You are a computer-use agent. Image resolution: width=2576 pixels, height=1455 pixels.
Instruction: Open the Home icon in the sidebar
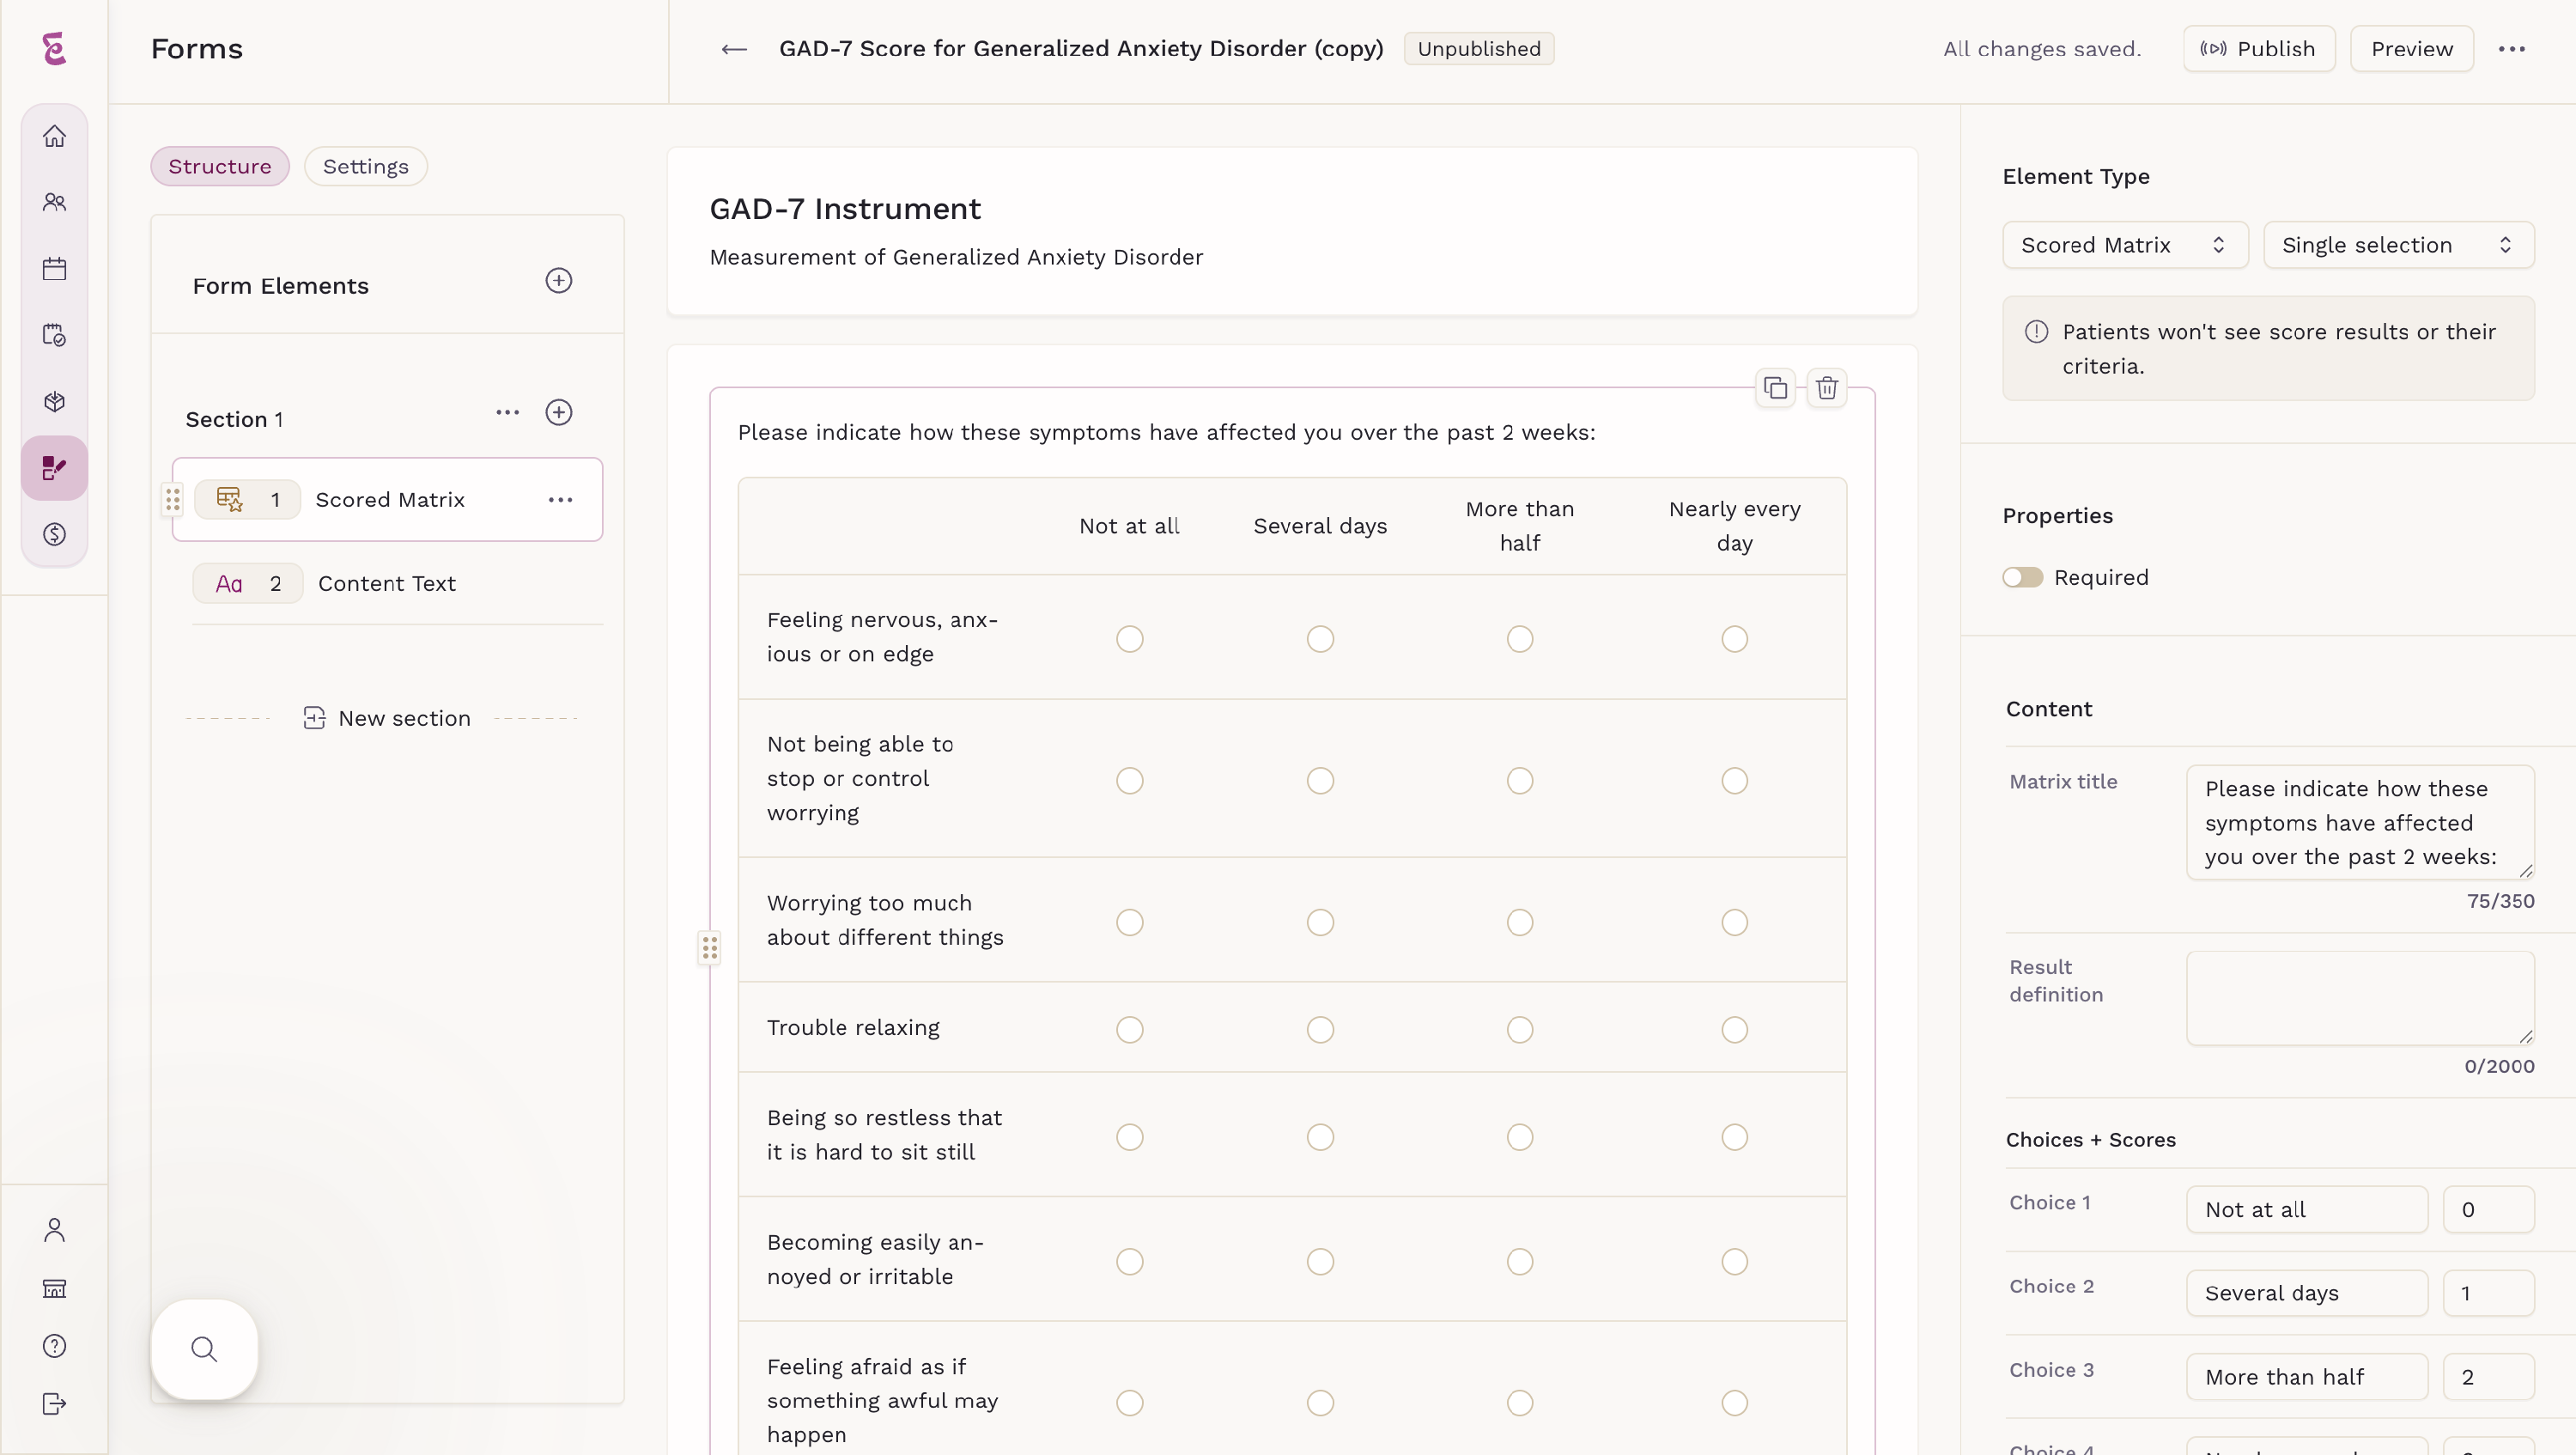(54, 136)
